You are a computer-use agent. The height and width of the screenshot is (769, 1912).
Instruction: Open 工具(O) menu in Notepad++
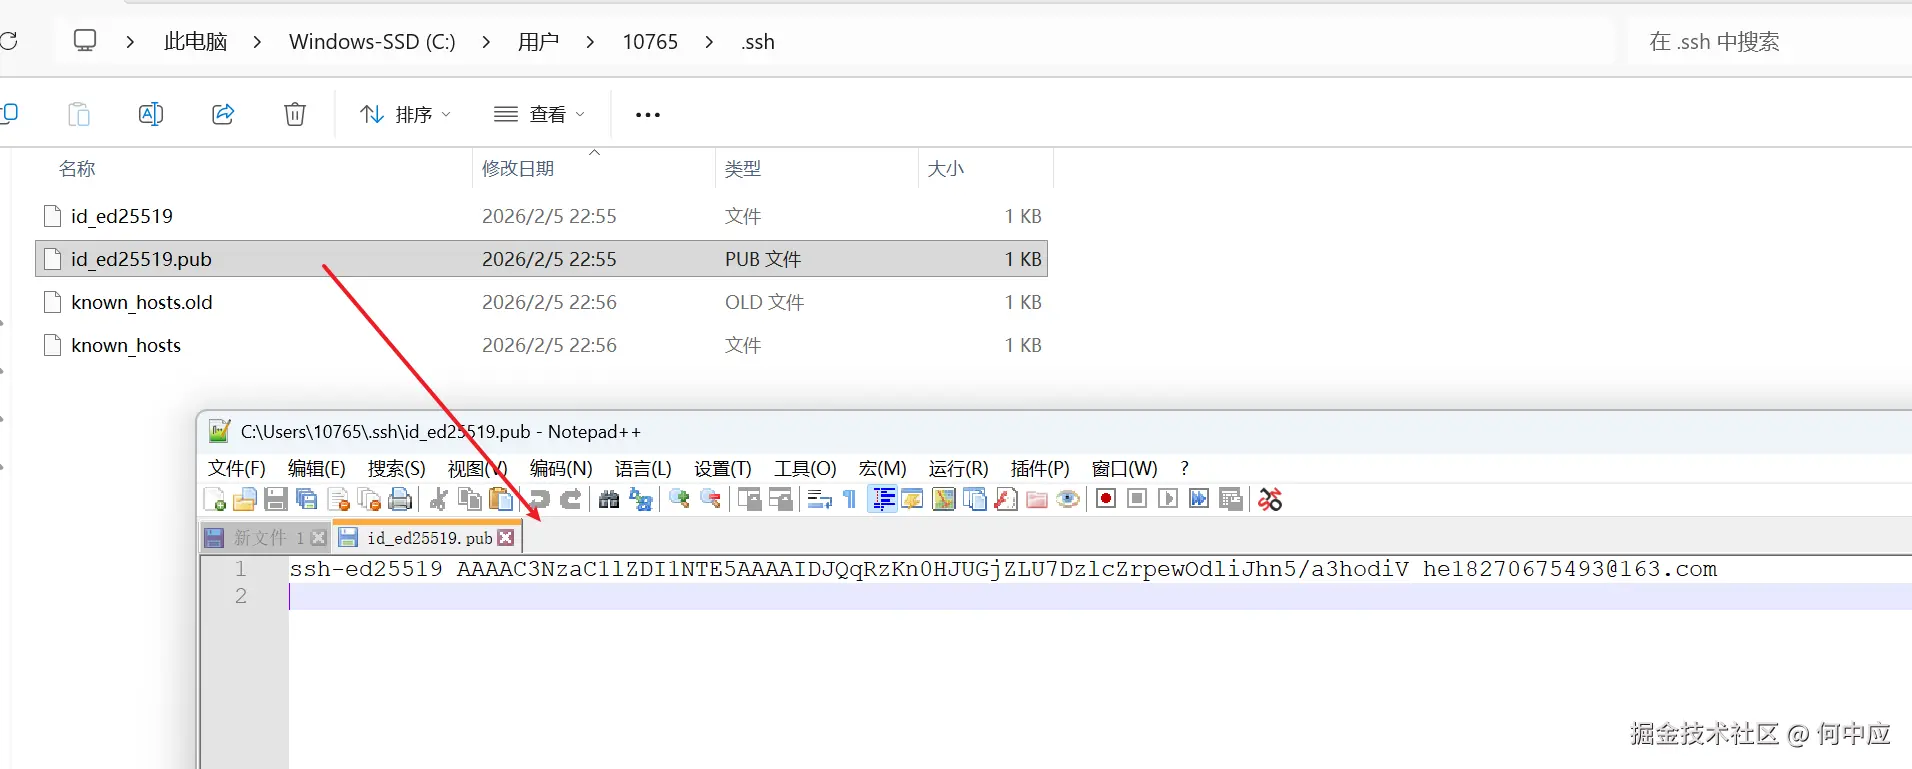(x=805, y=468)
